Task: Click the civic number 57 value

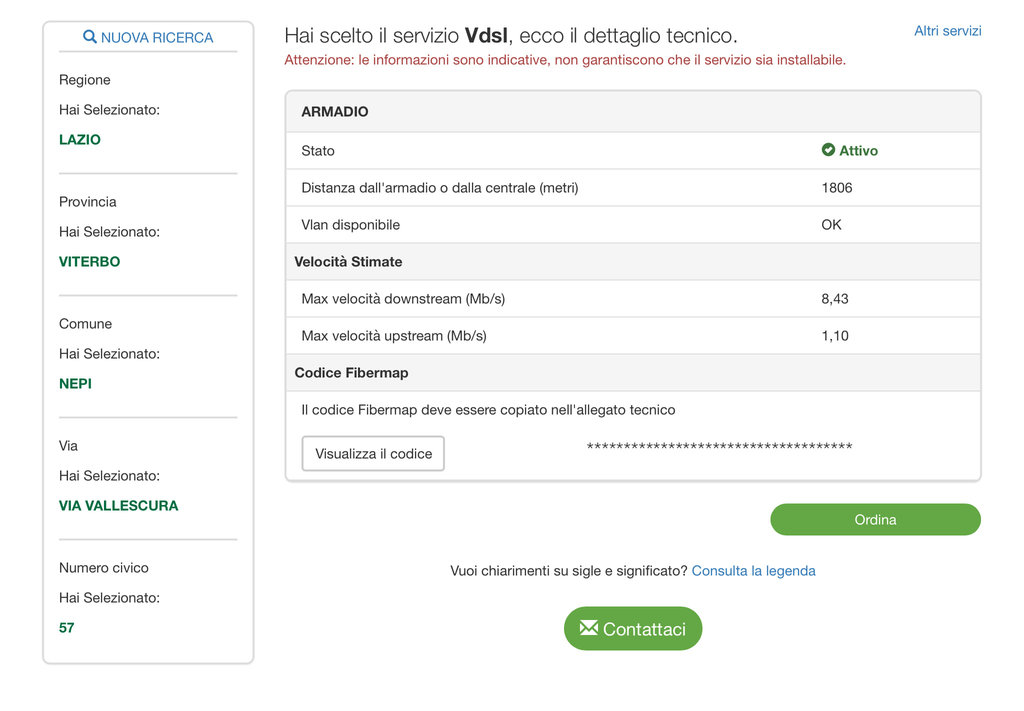Action: click(67, 628)
